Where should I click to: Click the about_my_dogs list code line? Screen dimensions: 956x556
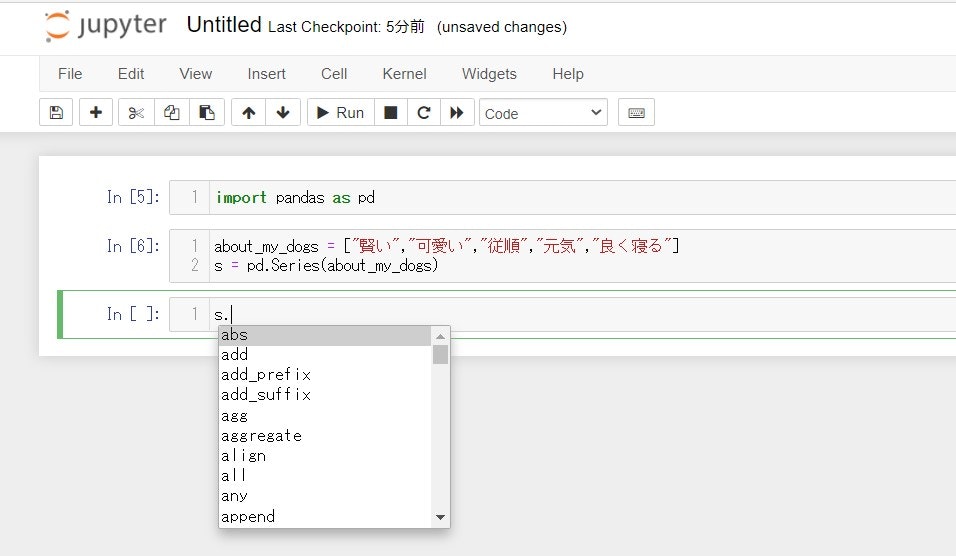coord(447,246)
